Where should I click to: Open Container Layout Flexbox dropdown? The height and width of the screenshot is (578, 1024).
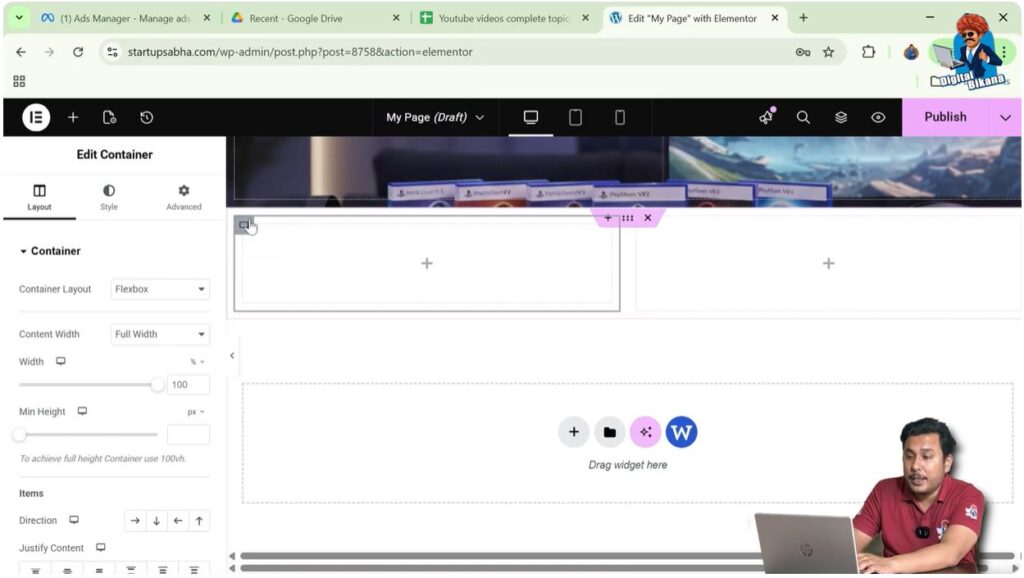coord(160,289)
